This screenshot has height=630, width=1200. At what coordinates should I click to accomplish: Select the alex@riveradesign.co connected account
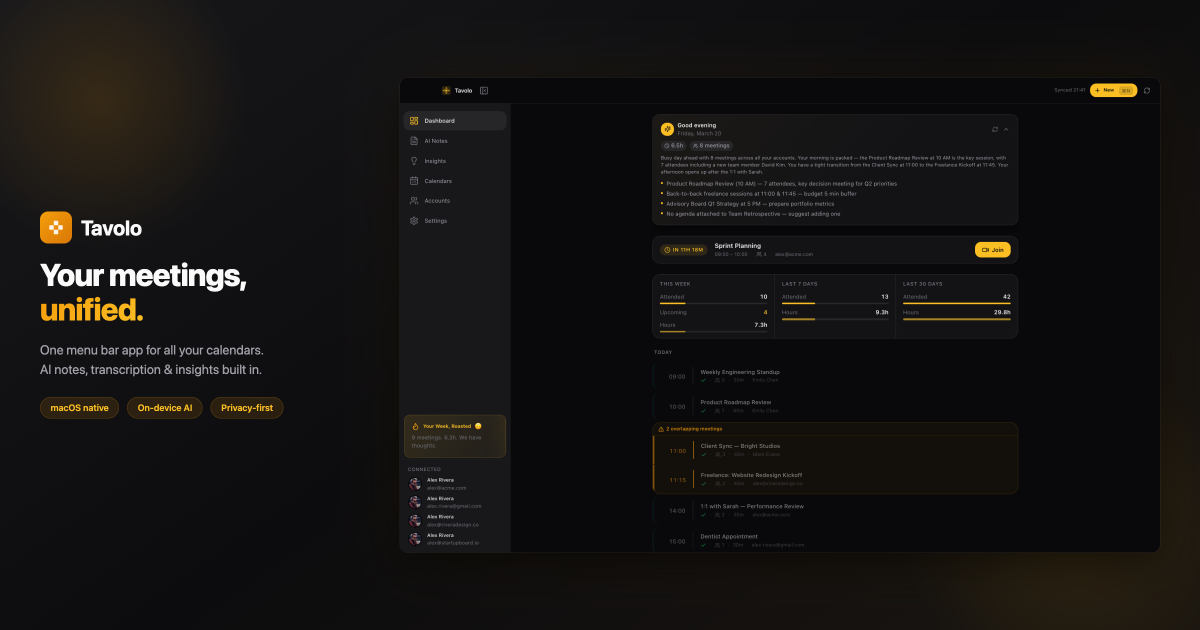452,521
